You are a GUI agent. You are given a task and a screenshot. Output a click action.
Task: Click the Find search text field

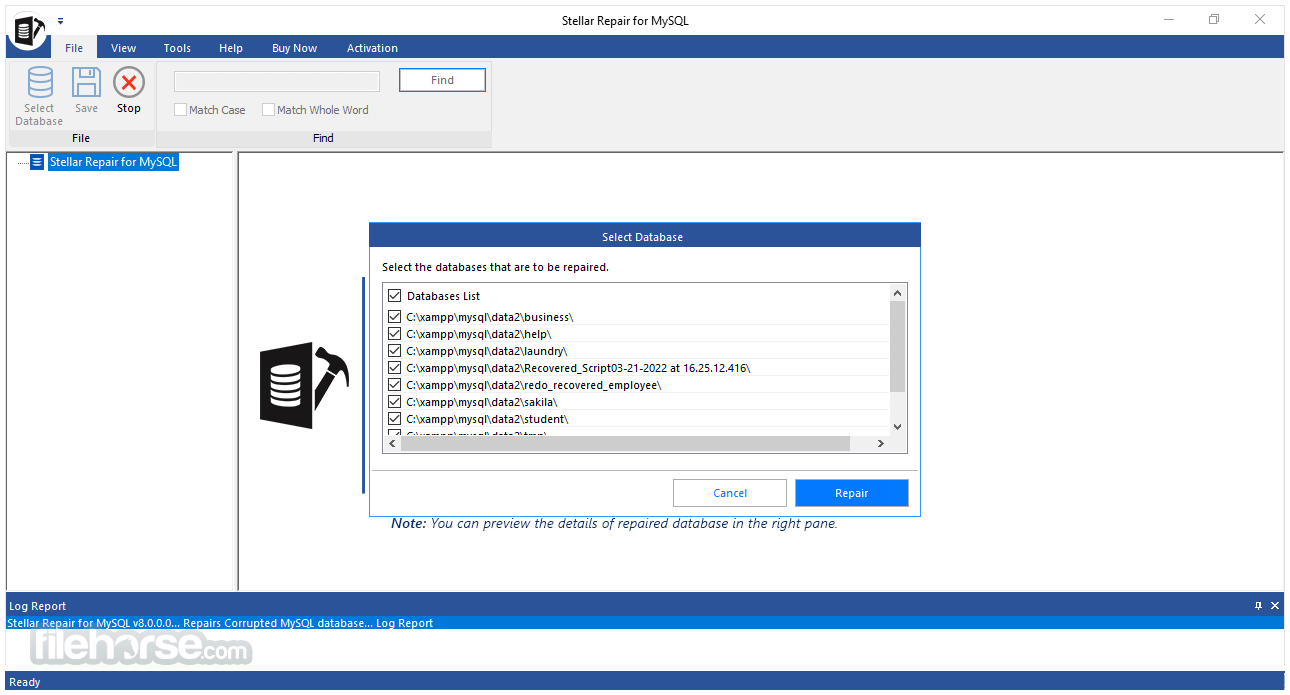(277, 81)
